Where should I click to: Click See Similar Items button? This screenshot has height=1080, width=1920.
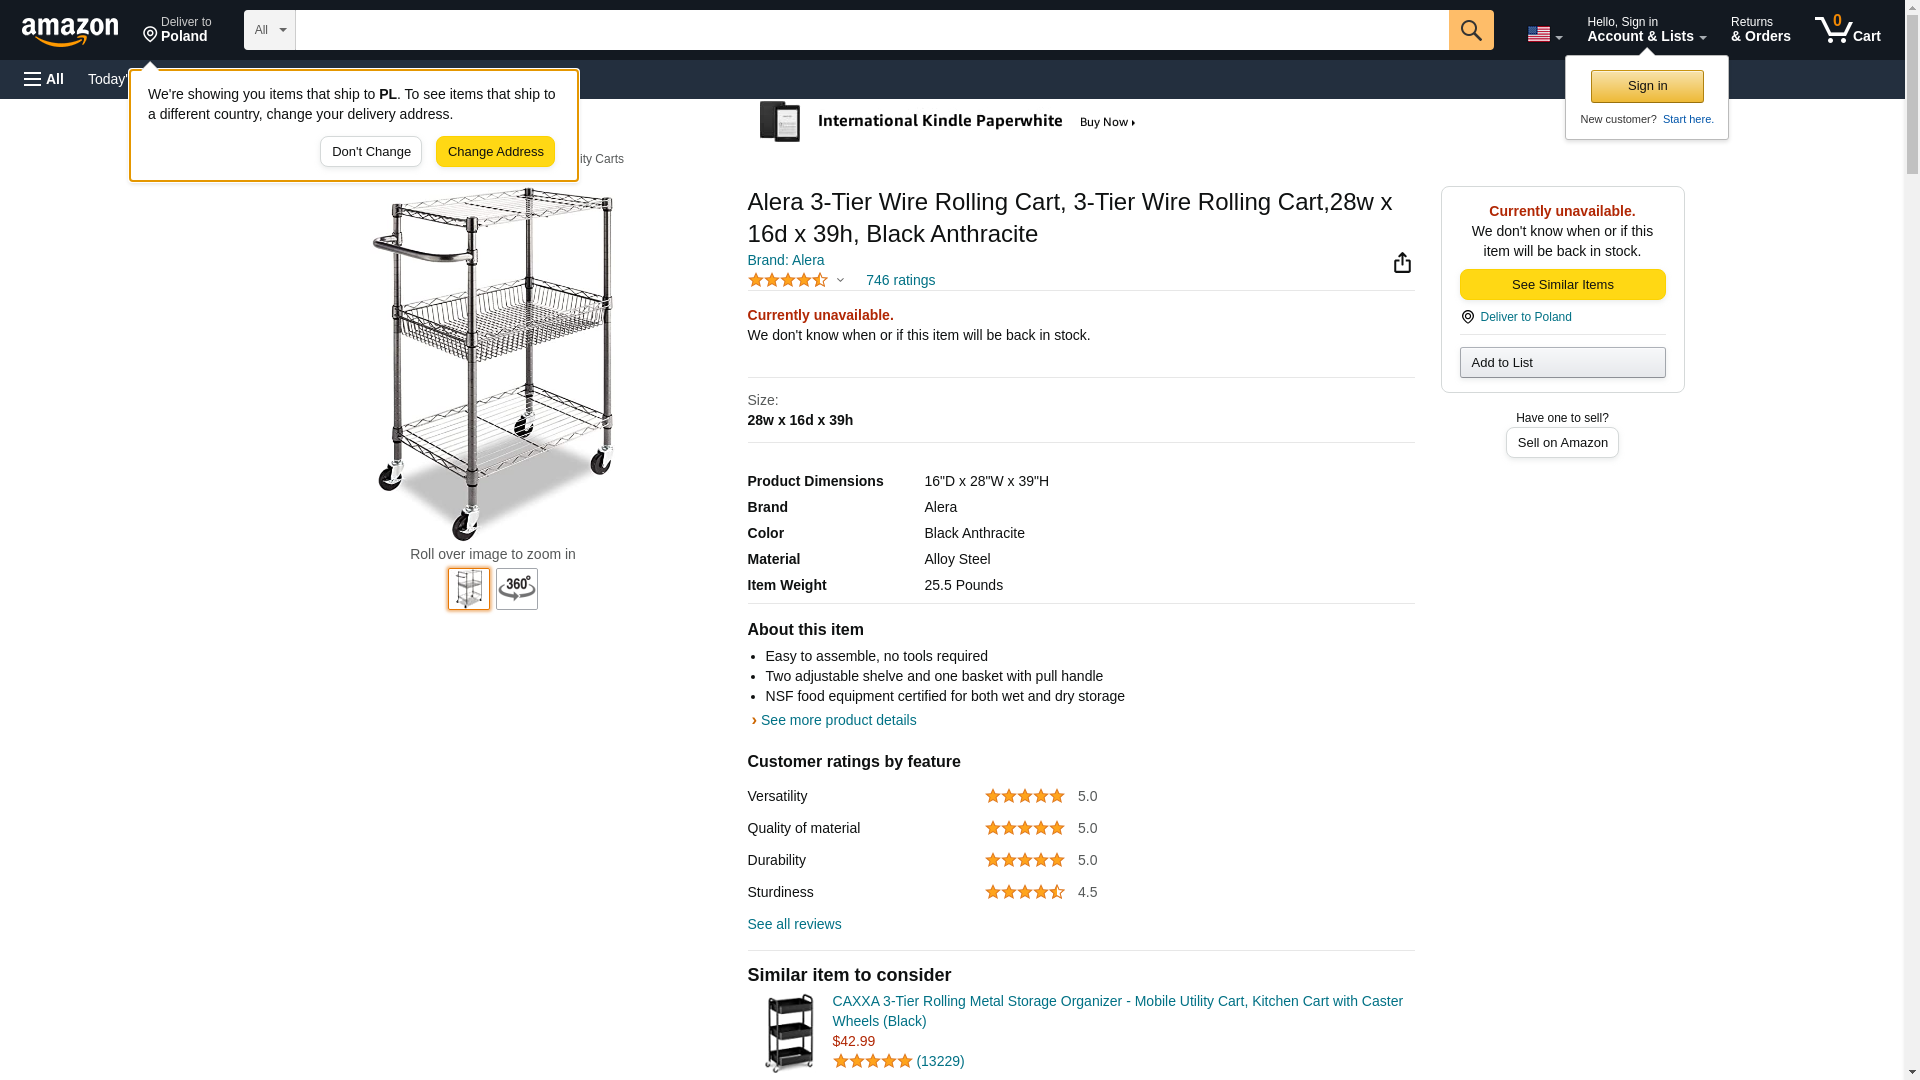tap(1562, 285)
